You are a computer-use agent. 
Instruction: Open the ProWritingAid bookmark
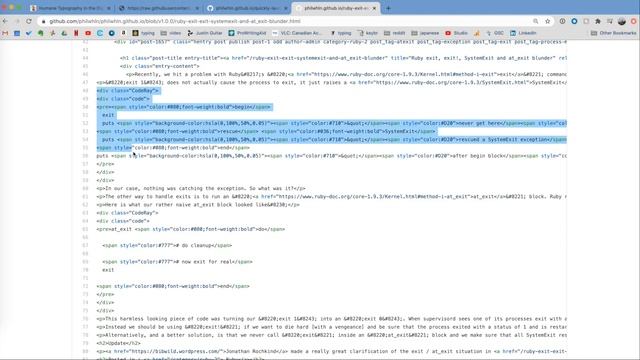(x=247, y=33)
